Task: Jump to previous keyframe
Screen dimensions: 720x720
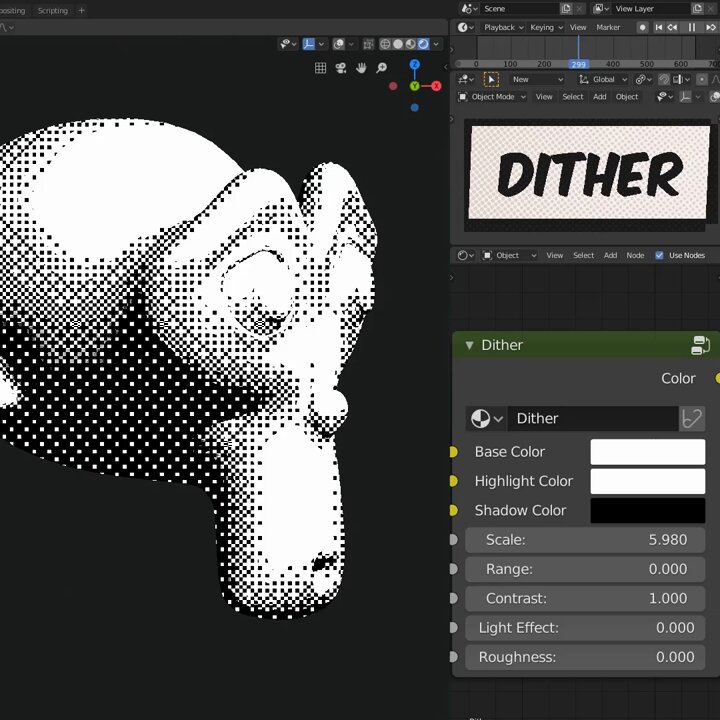Action: 673,28
